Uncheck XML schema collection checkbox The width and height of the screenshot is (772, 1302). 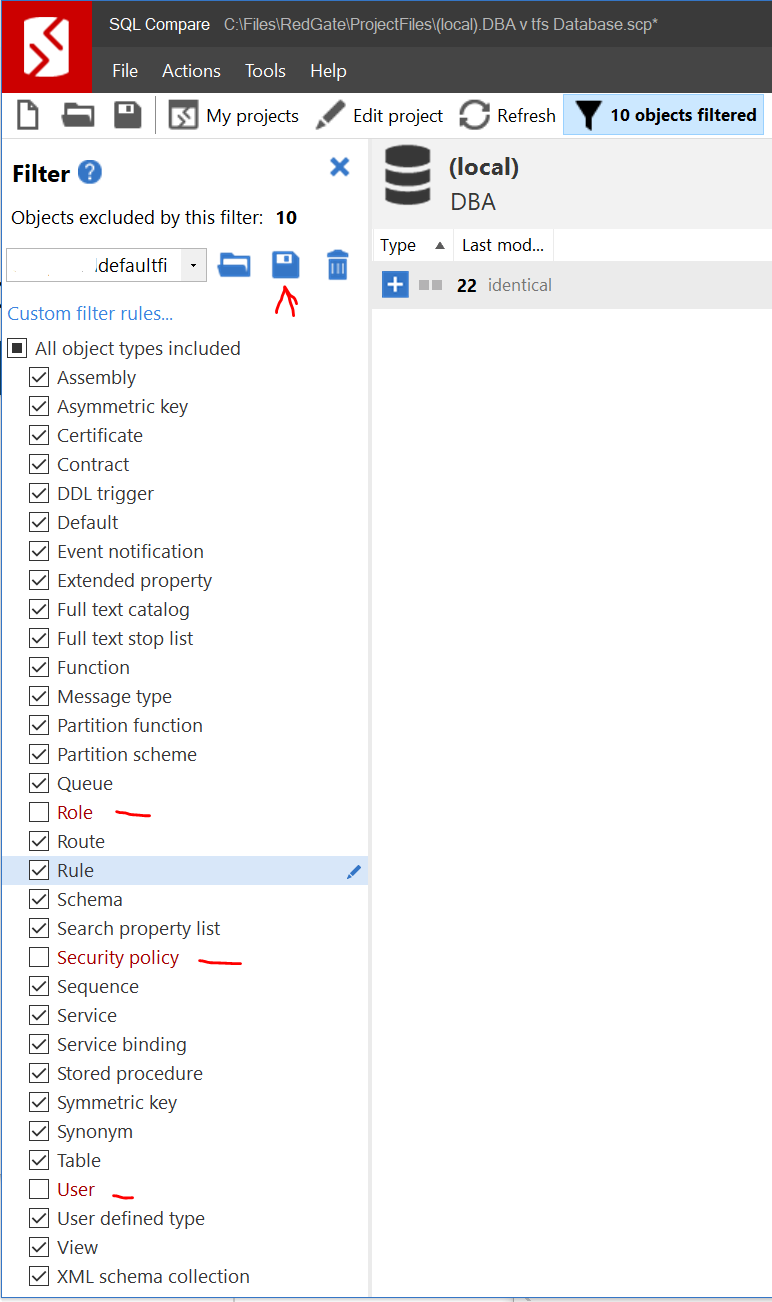(39, 1277)
